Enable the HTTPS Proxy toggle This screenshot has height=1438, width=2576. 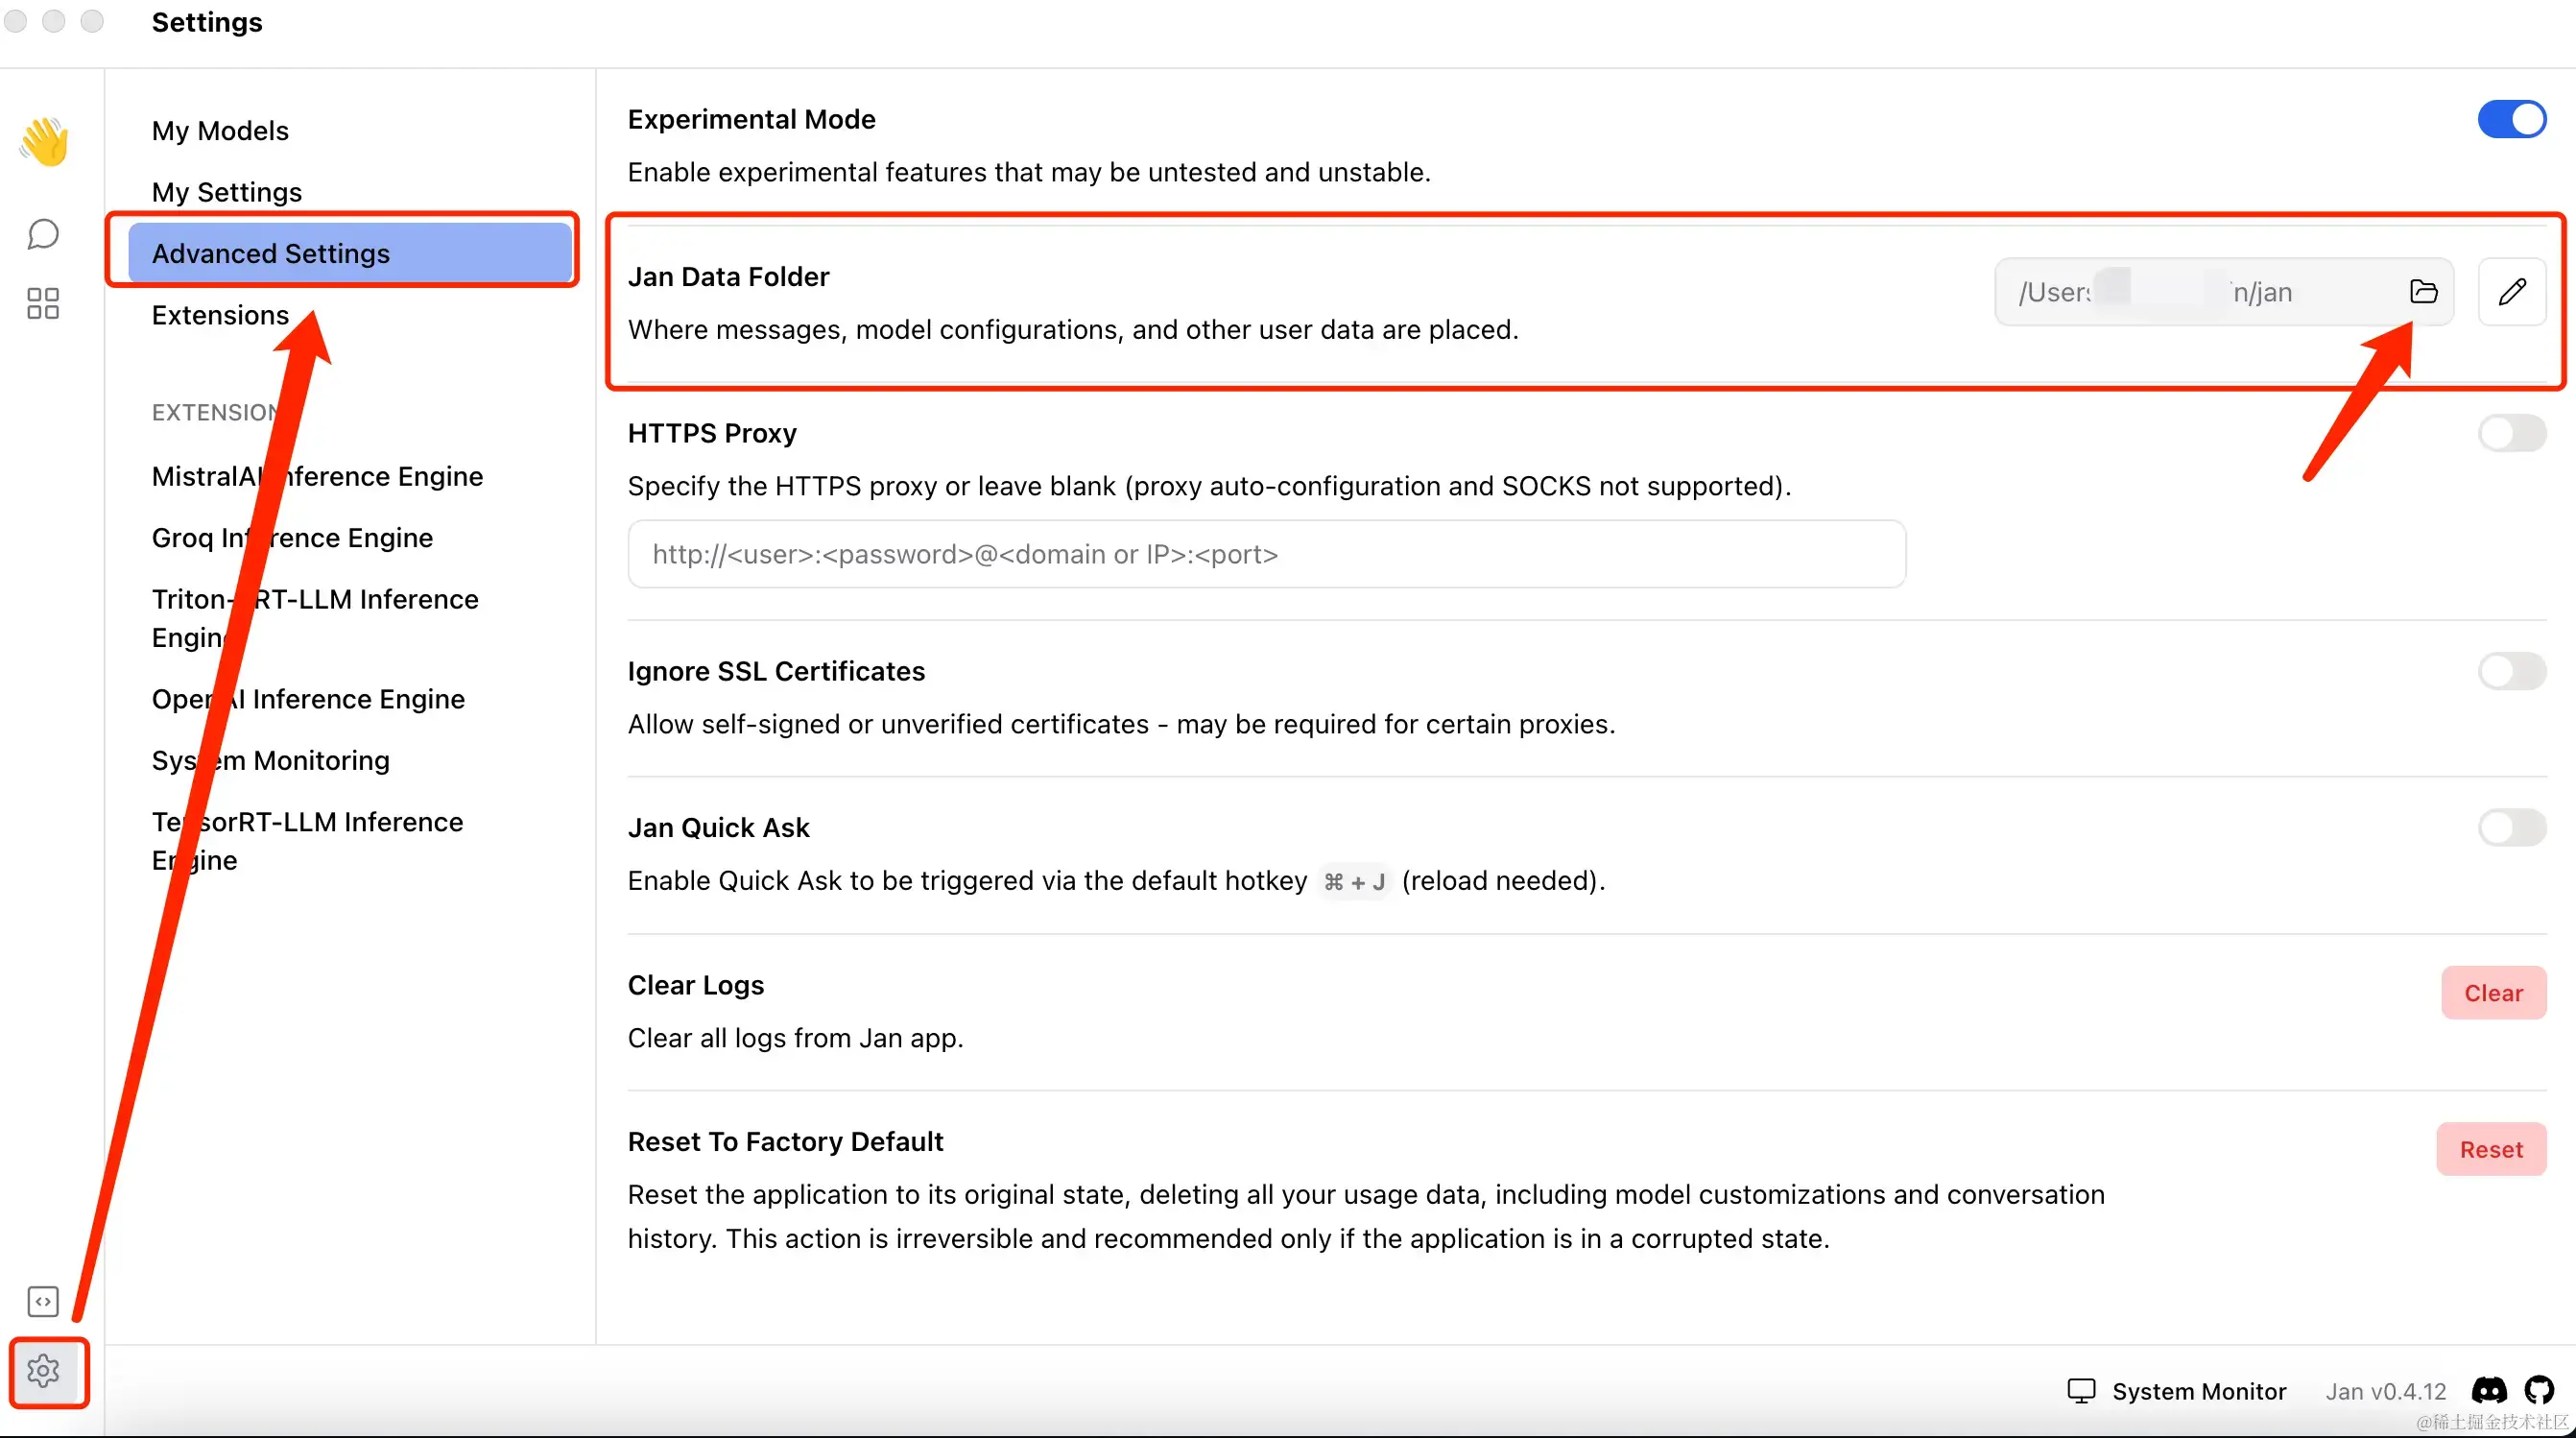[2511, 434]
